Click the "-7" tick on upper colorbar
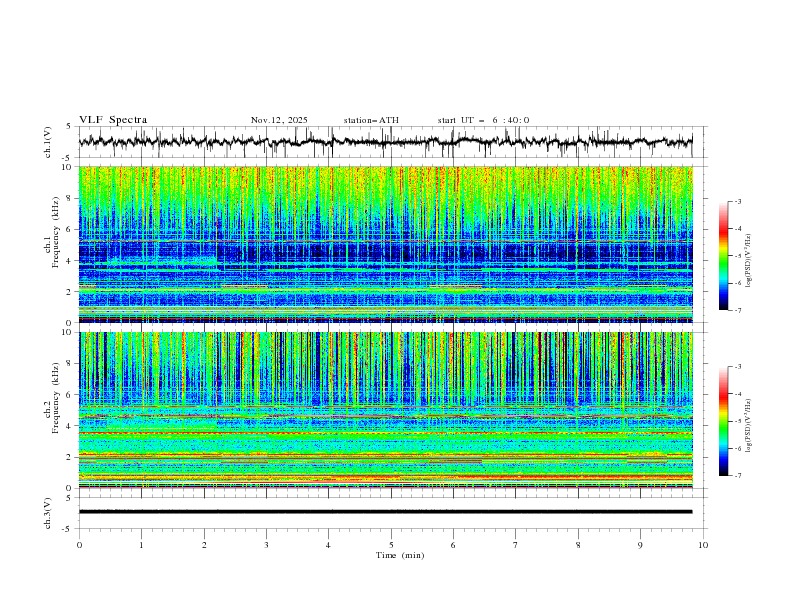Viewport: 792px width, 612px height. pyautogui.click(x=737, y=310)
